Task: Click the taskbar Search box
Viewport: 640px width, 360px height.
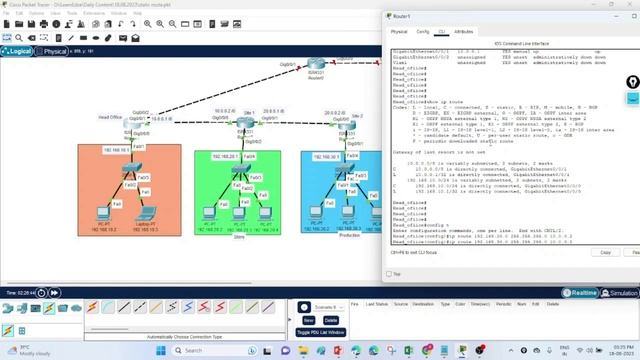Action: pyautogui.click(x=215, y=351)
